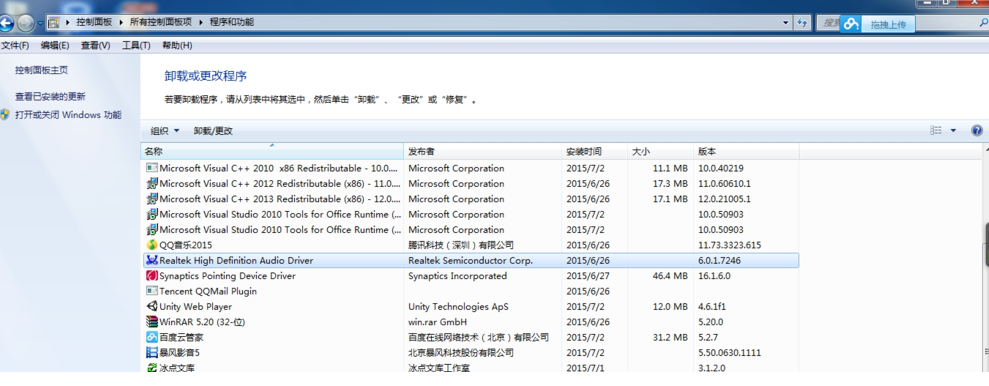Select Tencent QQMail Plugin name
The width and height of the screenshot is (989, 386).
pos(208,291)
